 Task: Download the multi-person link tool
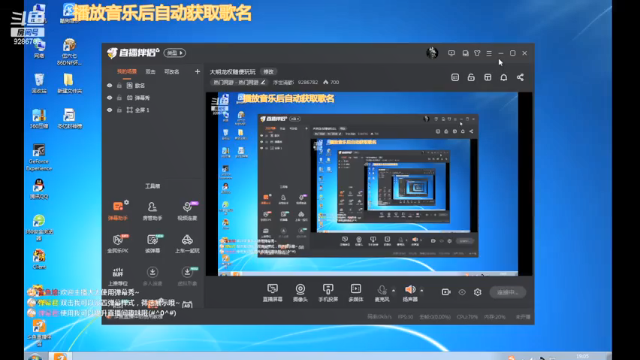[x=152, y=276]
